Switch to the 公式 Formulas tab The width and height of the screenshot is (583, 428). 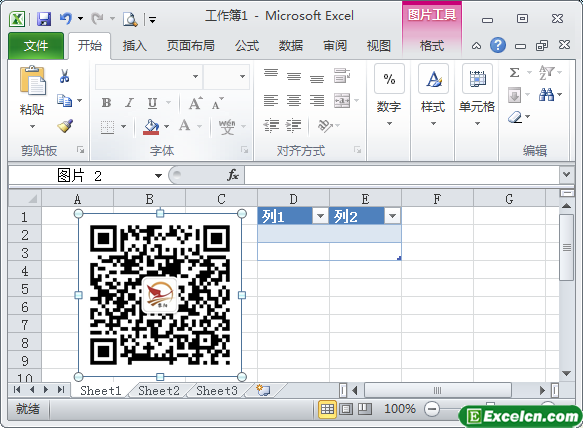click(247, 46)
